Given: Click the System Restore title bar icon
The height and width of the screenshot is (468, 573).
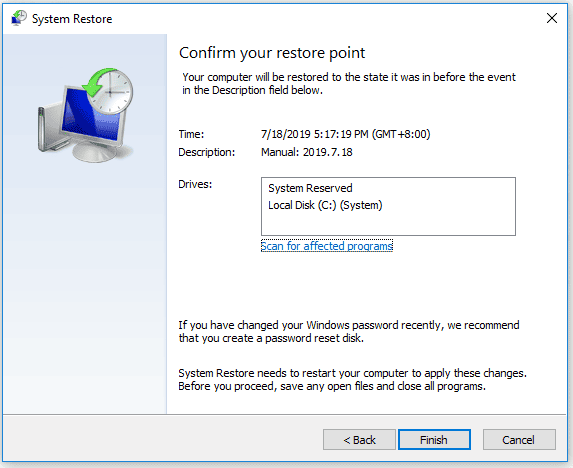Looking at the screenshot, I should [19, 18].
